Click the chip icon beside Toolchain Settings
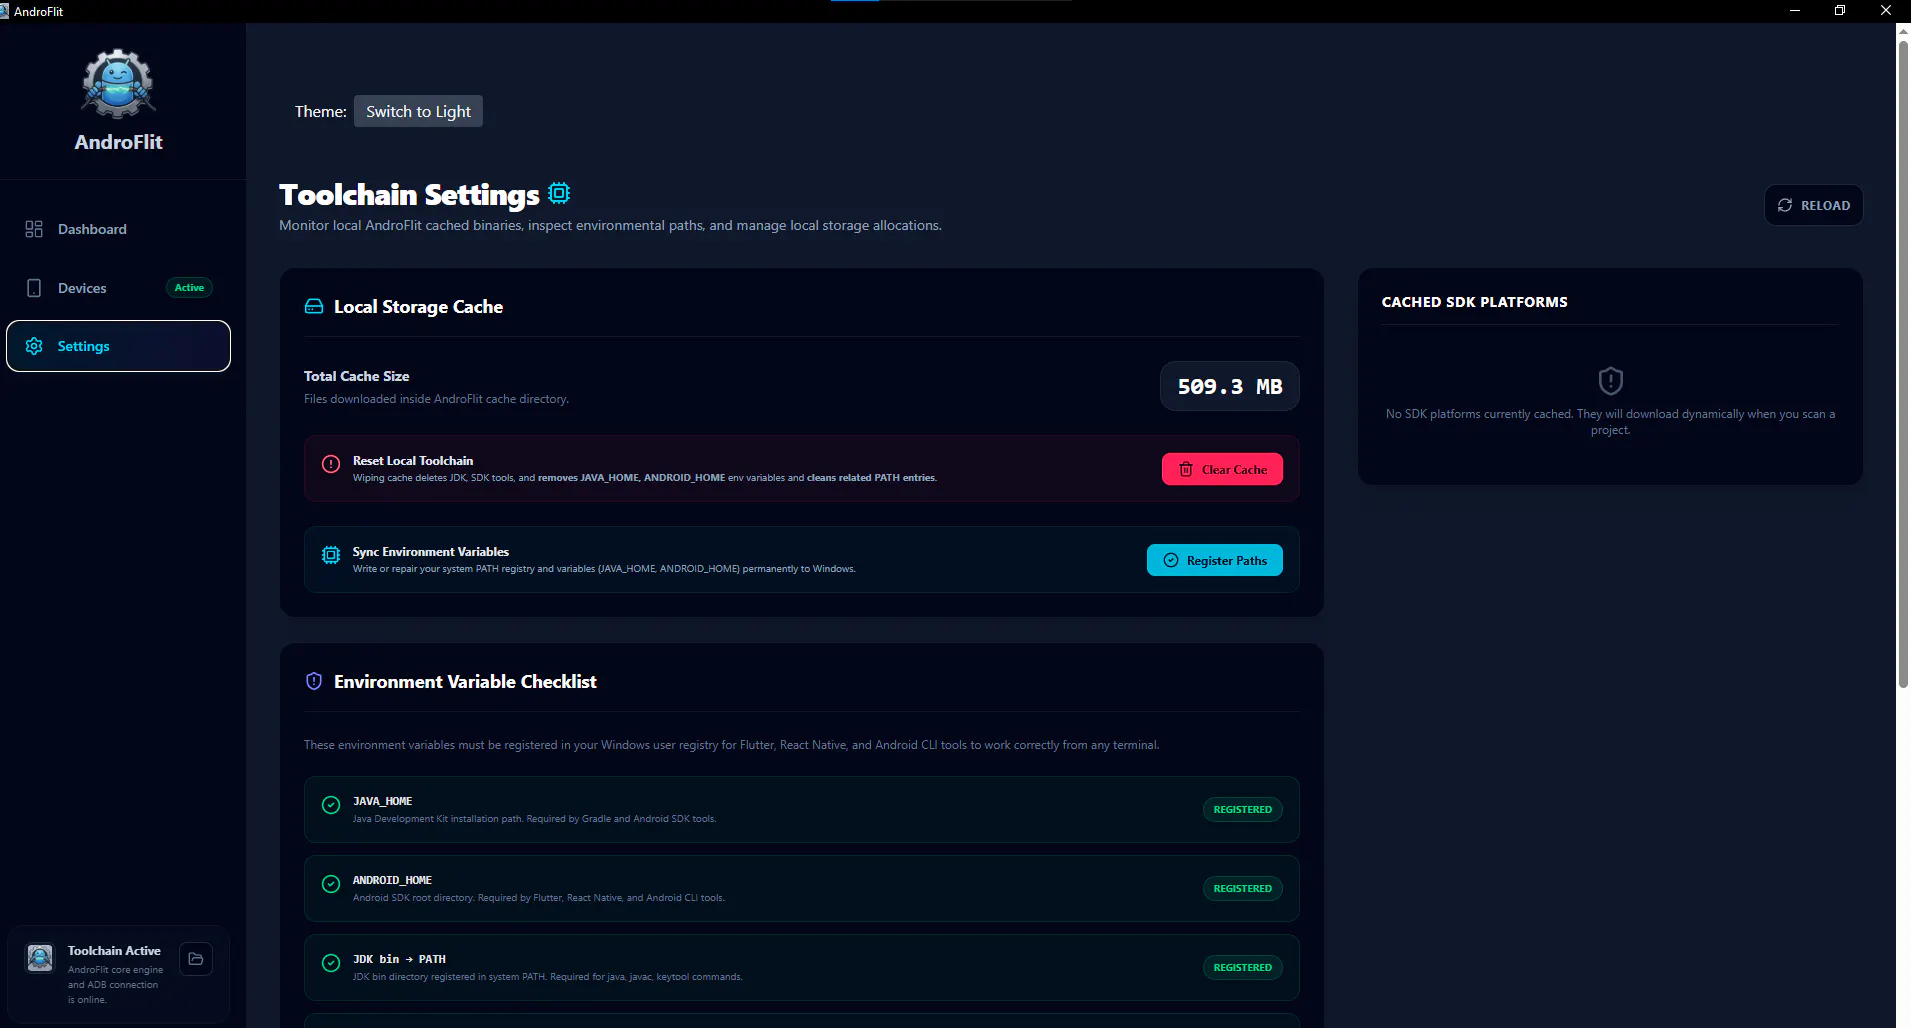This screenshot has height=1028, width=1911. tap(559, 193)
